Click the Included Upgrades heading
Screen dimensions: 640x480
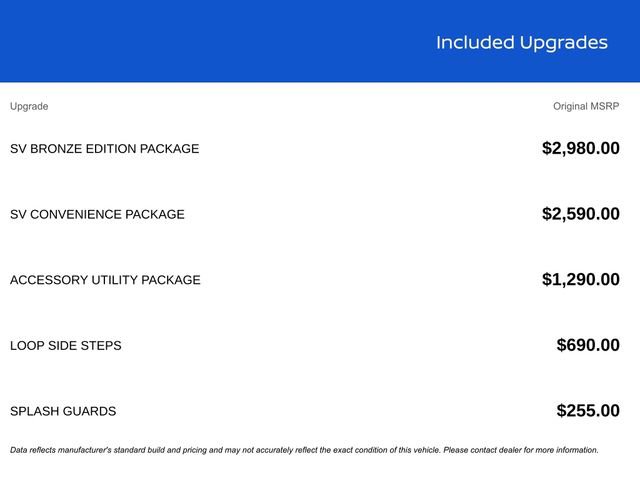click(x=521, y=42)
